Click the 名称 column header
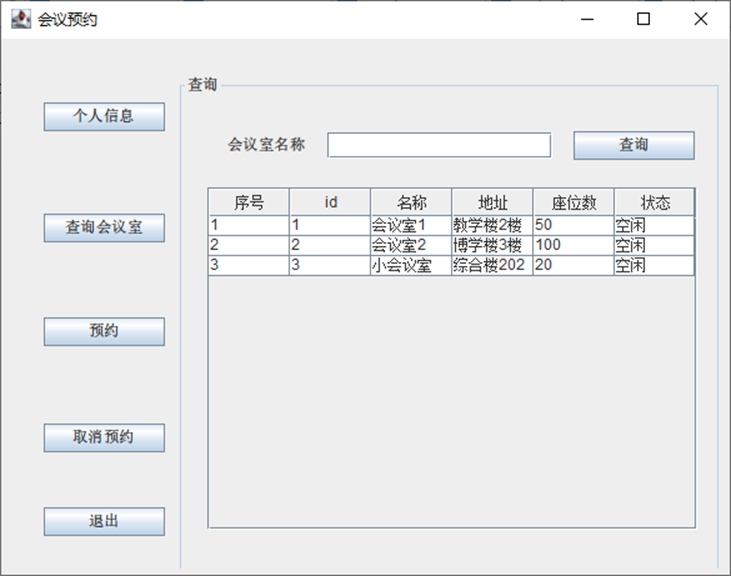This screenshot has width=731, height=576. click(x=411, y=202)
